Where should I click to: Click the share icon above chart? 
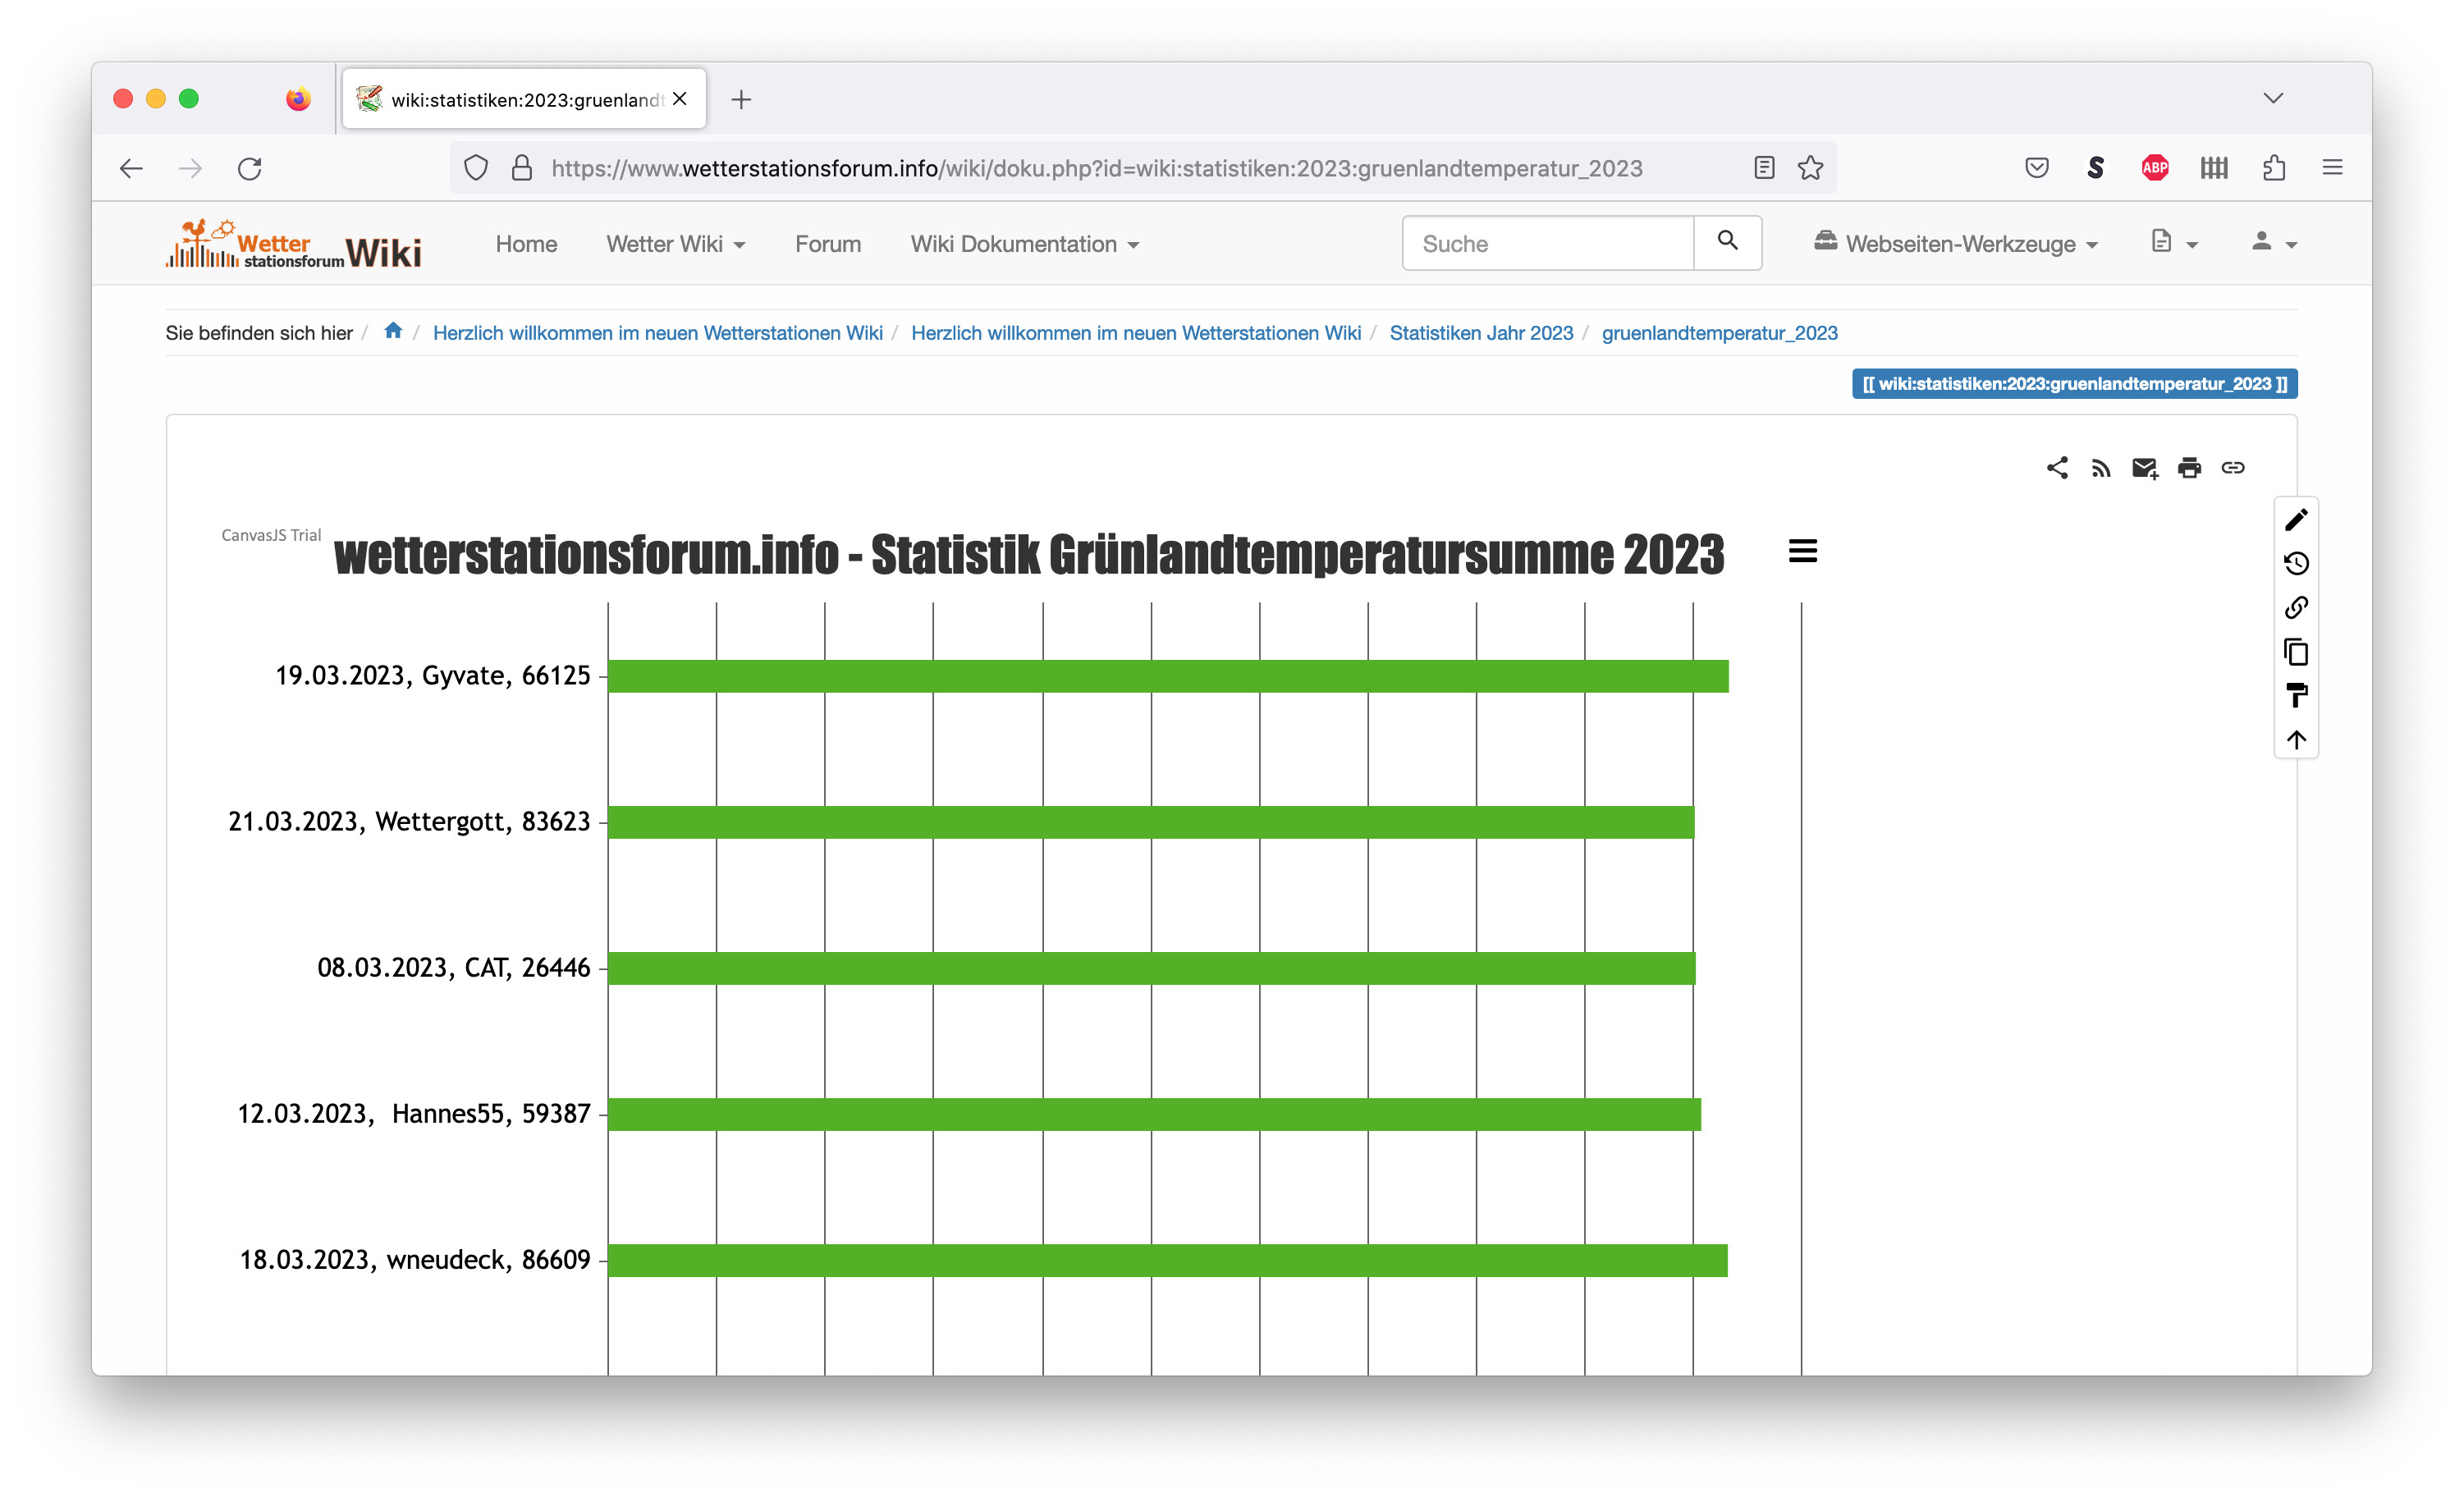[2057, 467]
